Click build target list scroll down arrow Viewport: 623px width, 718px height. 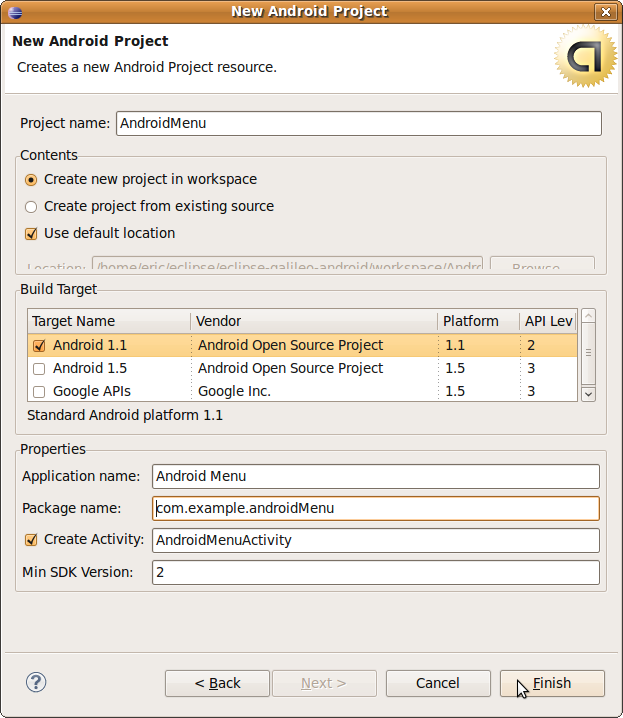(588, 394)
